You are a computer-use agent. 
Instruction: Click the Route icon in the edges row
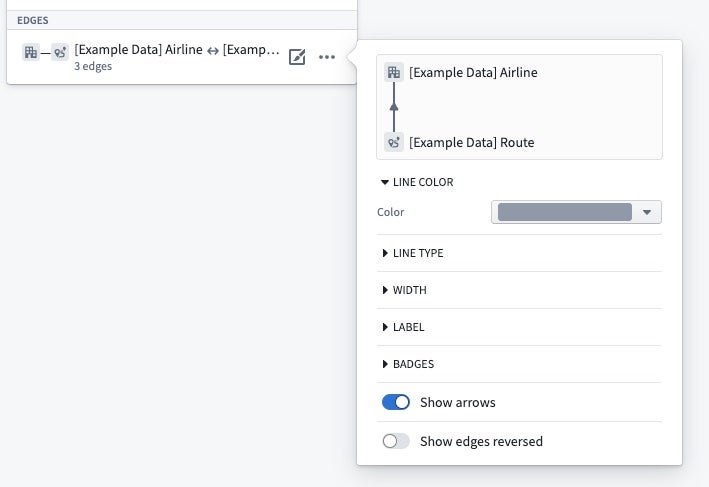(60, 52)
